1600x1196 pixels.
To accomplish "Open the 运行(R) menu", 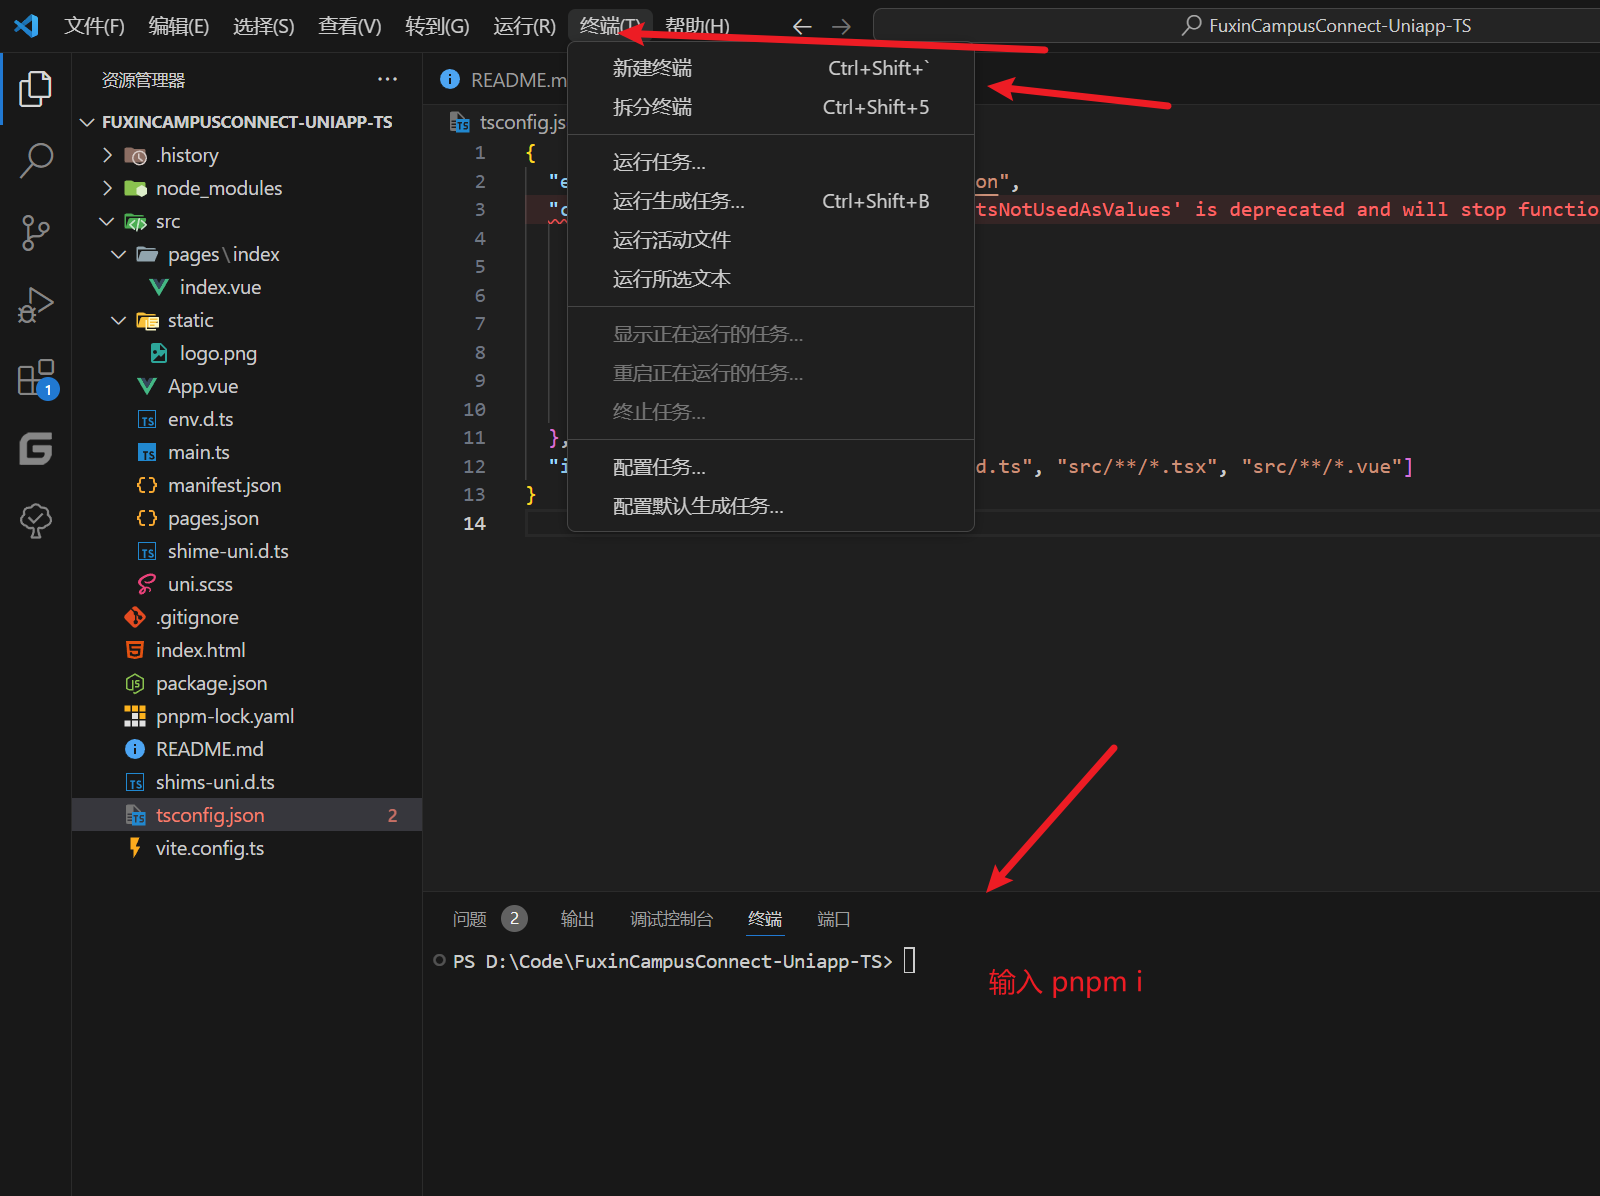I will [524, 26].
